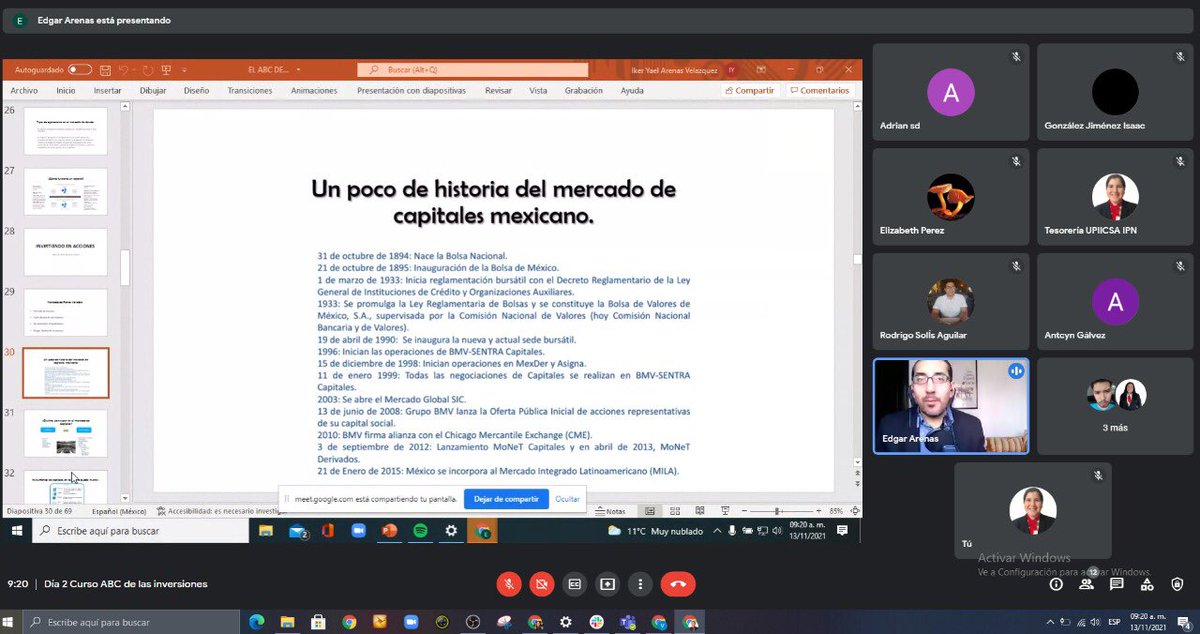Open Insertar ribbon tab

click(107, 90)
